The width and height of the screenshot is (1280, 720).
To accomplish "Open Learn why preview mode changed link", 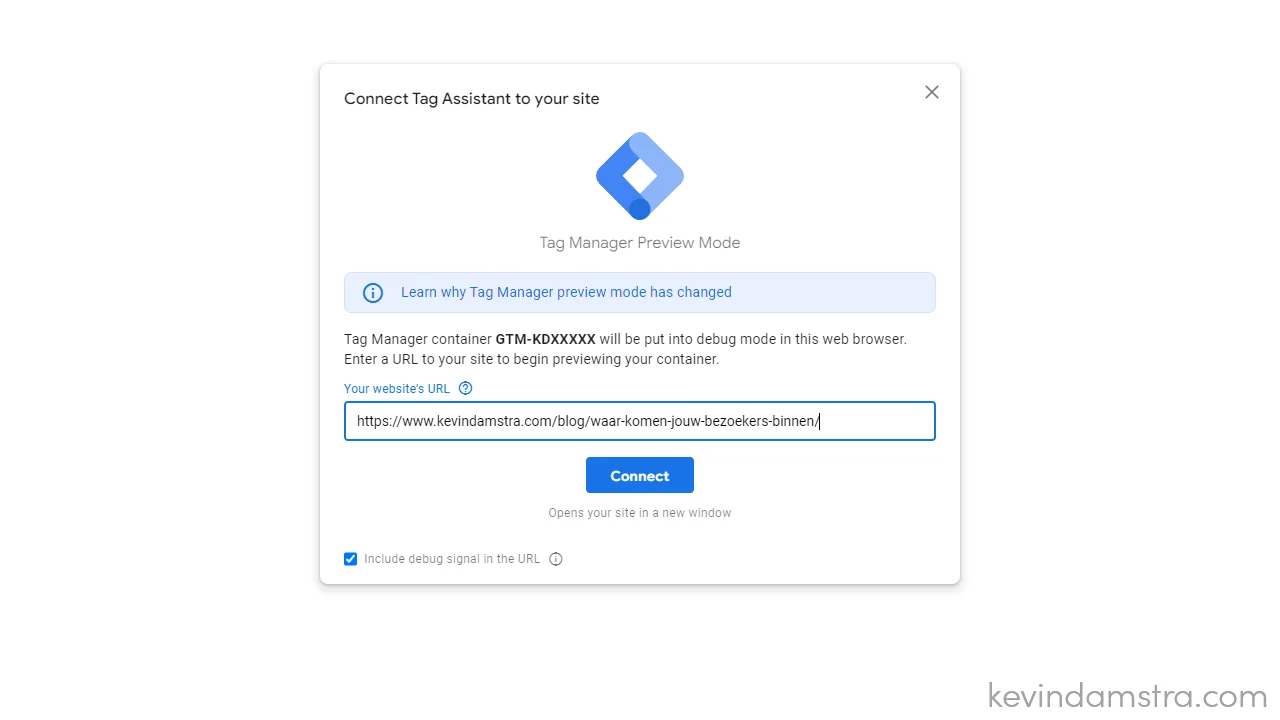I will coord(566,292).
